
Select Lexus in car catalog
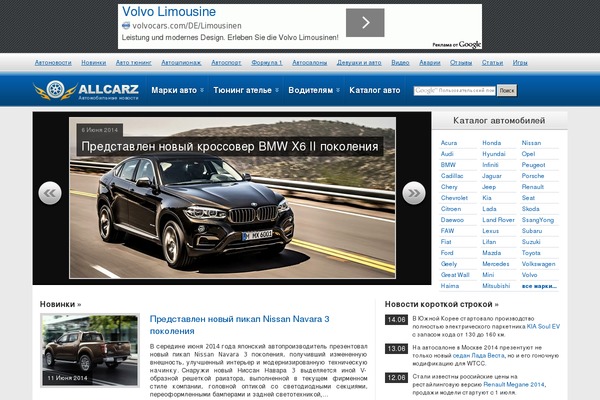(x=491, y=231)
